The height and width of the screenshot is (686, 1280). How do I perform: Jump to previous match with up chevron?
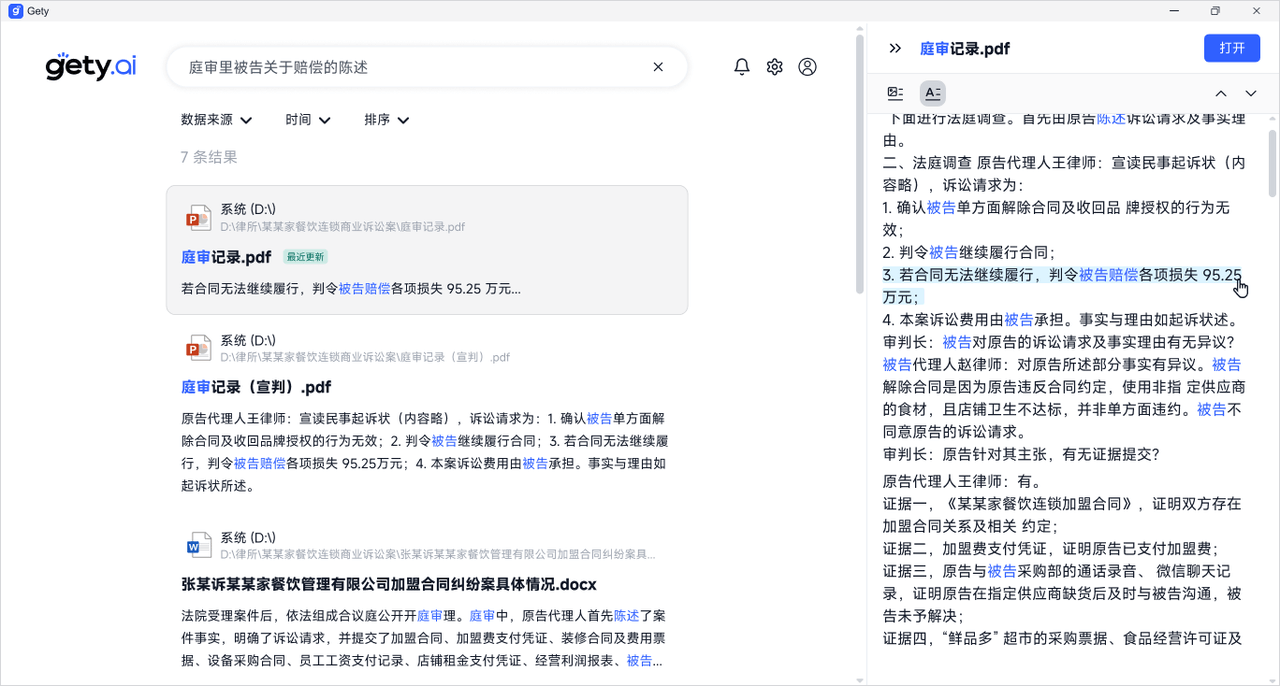coord(1221,93)
